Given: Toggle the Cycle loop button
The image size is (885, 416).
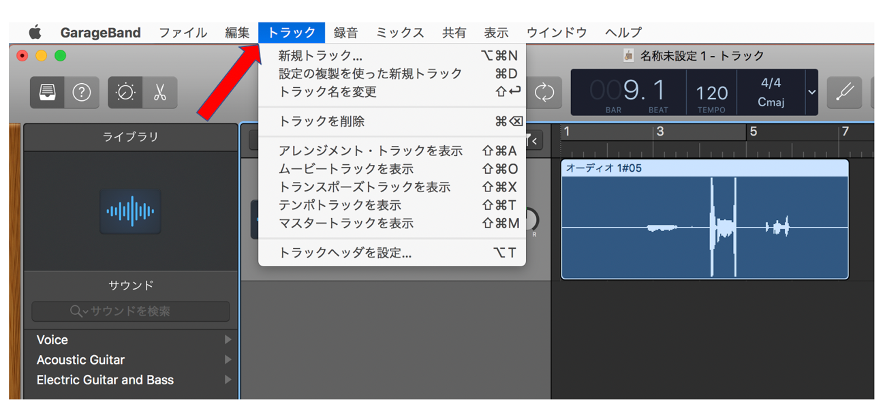Looking at the screenshot, I should 544,93.
